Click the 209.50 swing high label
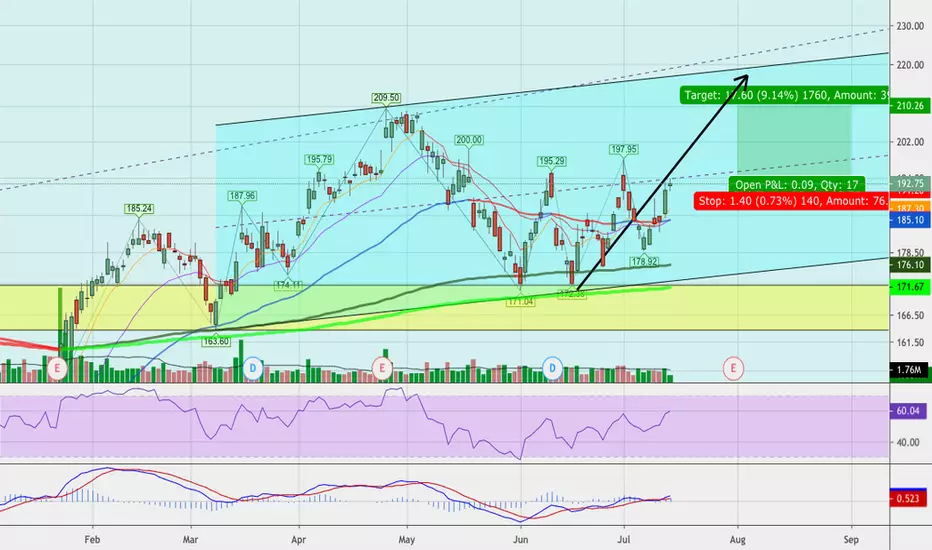932x550 pixels. pyautogui.click(x=386, y=98)
